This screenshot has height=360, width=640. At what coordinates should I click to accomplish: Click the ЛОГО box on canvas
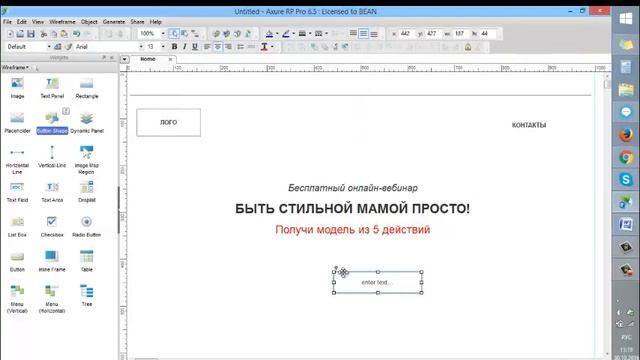tap(169, 122)
